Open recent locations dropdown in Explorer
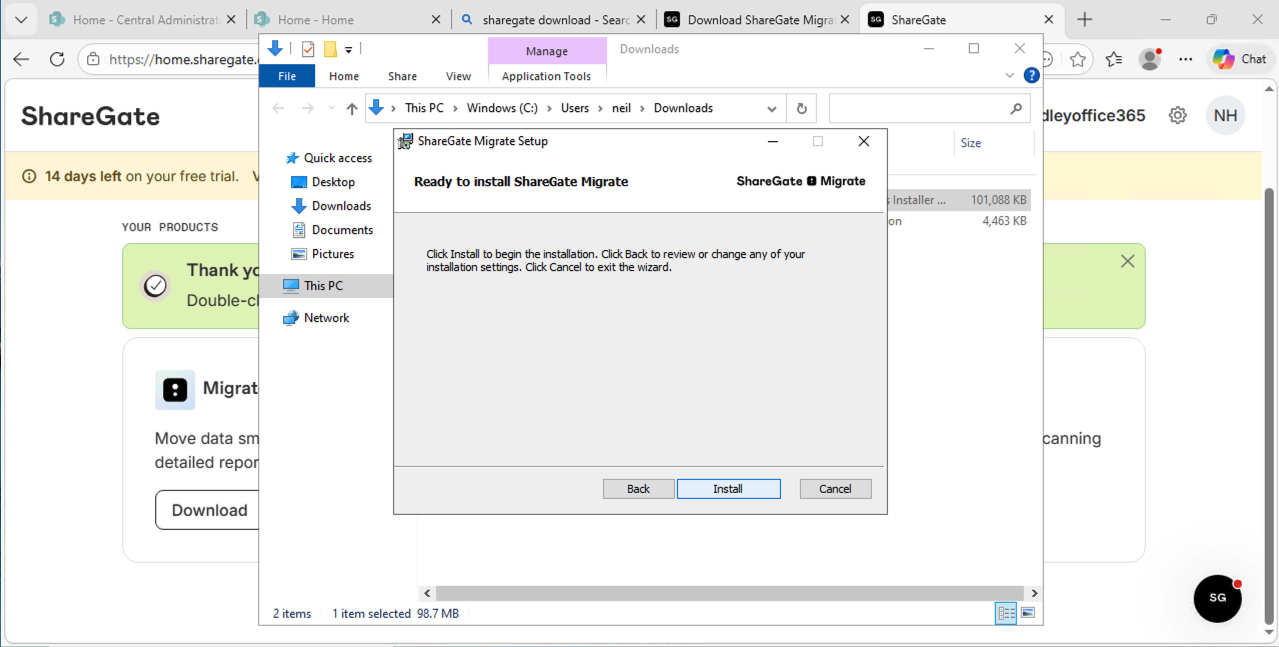1279x647 pixels. coord(331,108)
